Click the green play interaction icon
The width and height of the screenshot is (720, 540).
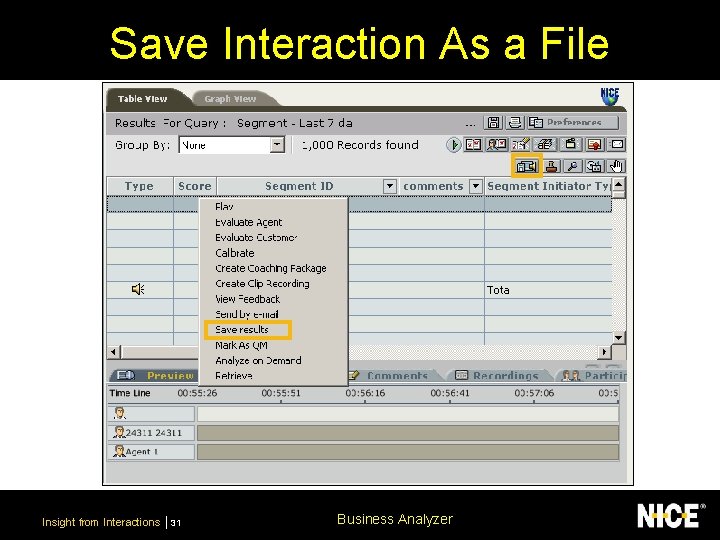453,145
